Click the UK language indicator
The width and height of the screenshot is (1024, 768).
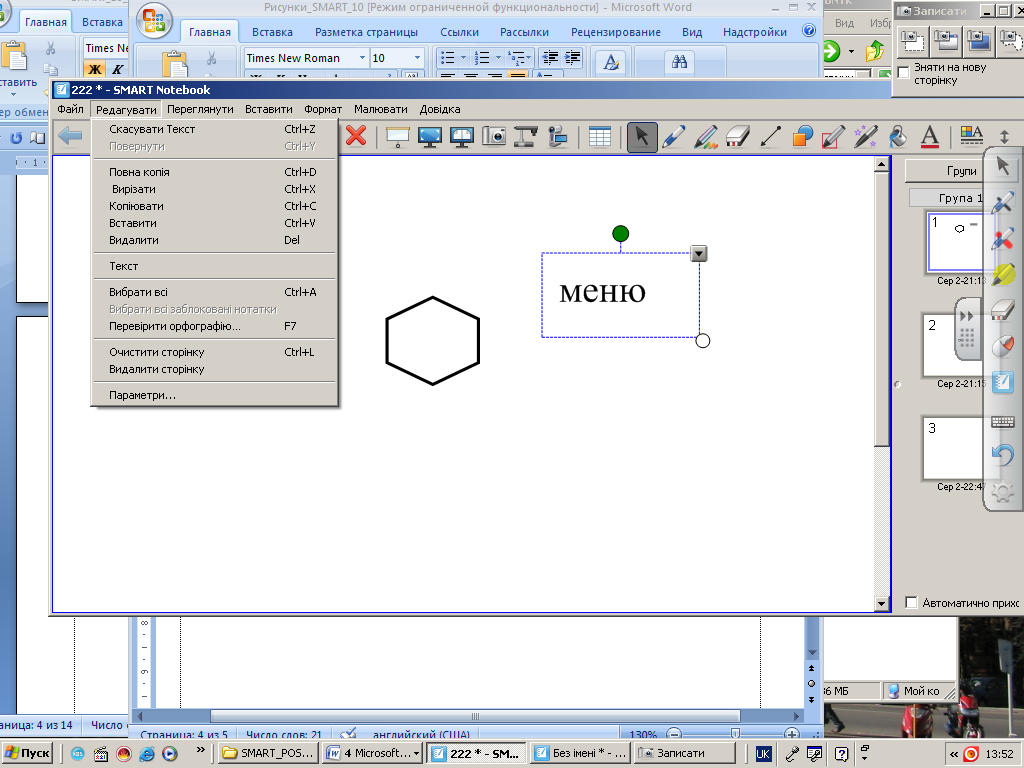(x=763, y=754)
